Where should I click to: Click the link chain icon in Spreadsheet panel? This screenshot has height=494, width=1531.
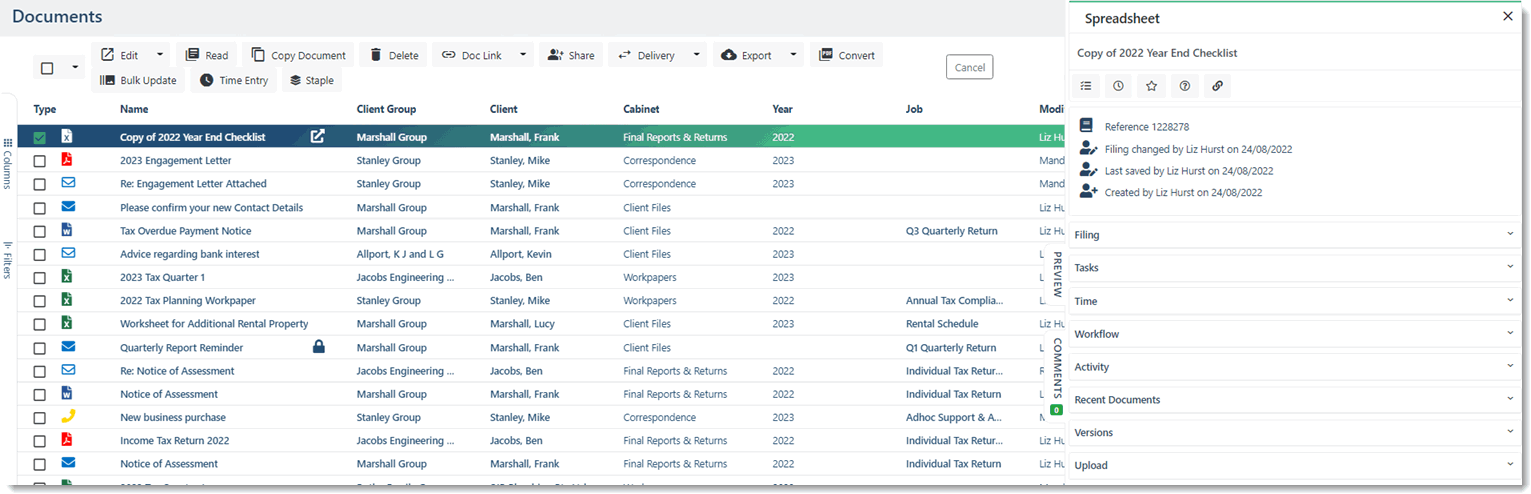click(x=1217, y=86)
